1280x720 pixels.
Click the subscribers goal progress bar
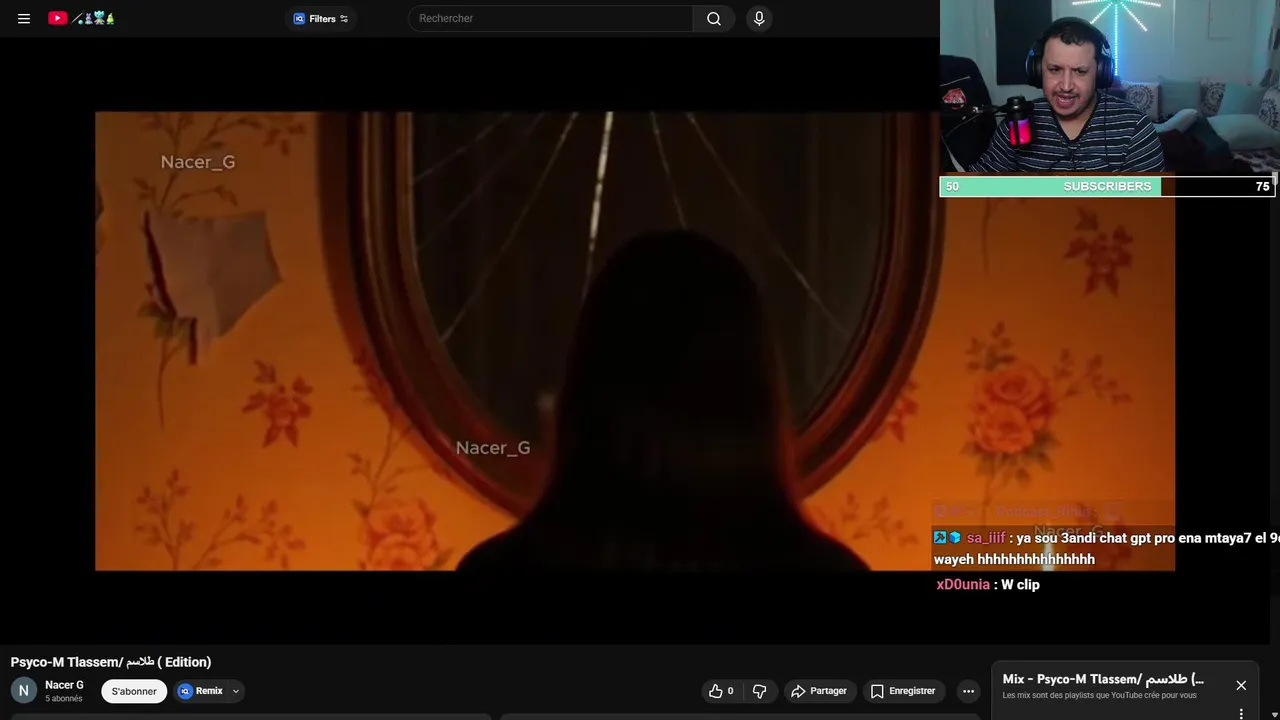[x=1107, y=186]
